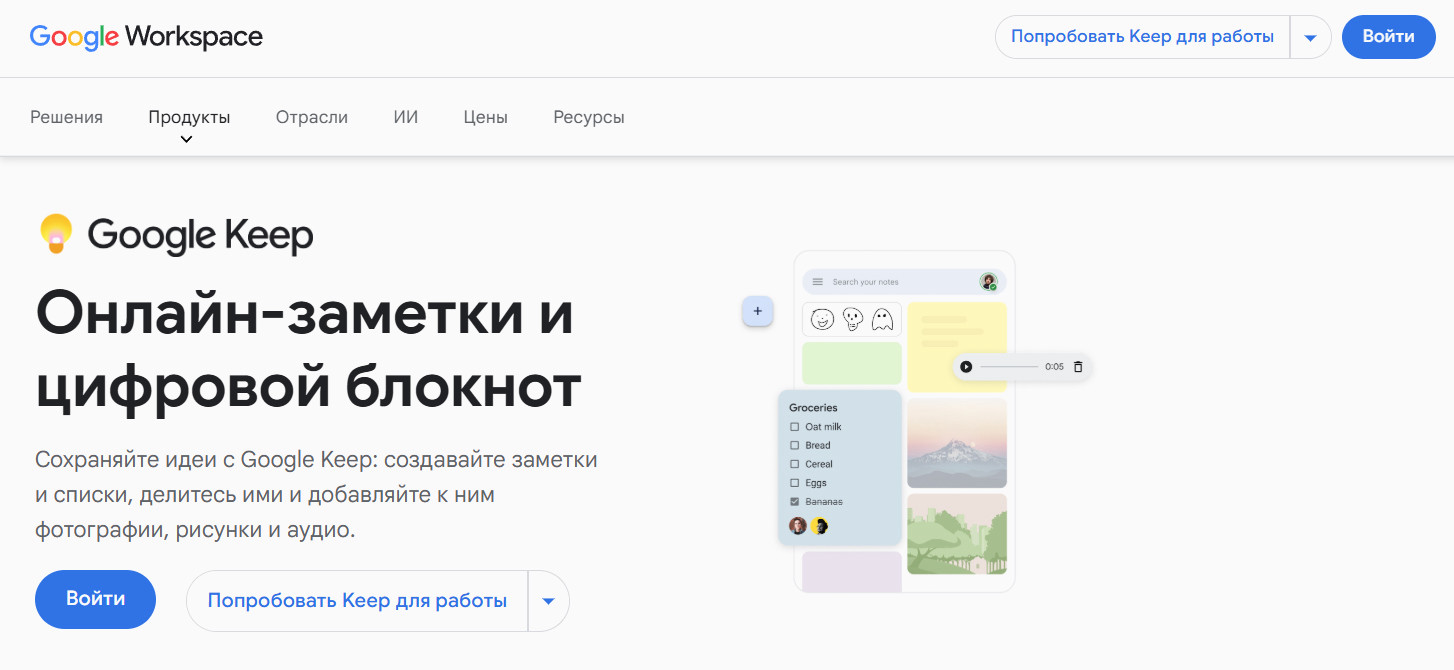1454x670 pixels.
Task: Open the ИИ menu item
Action: click(406, 117)
